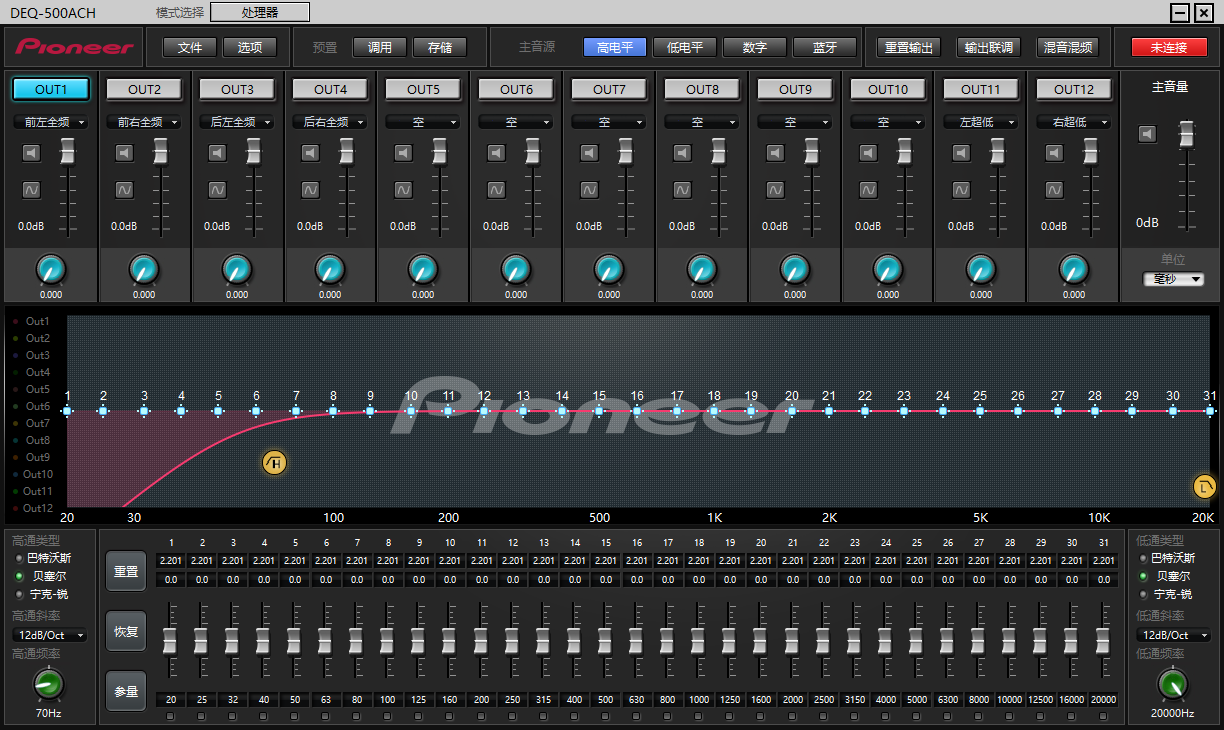Open OUT5 空 channel type dropdown
This screenshot has width=1224, height=730.
tap(423, 122)
